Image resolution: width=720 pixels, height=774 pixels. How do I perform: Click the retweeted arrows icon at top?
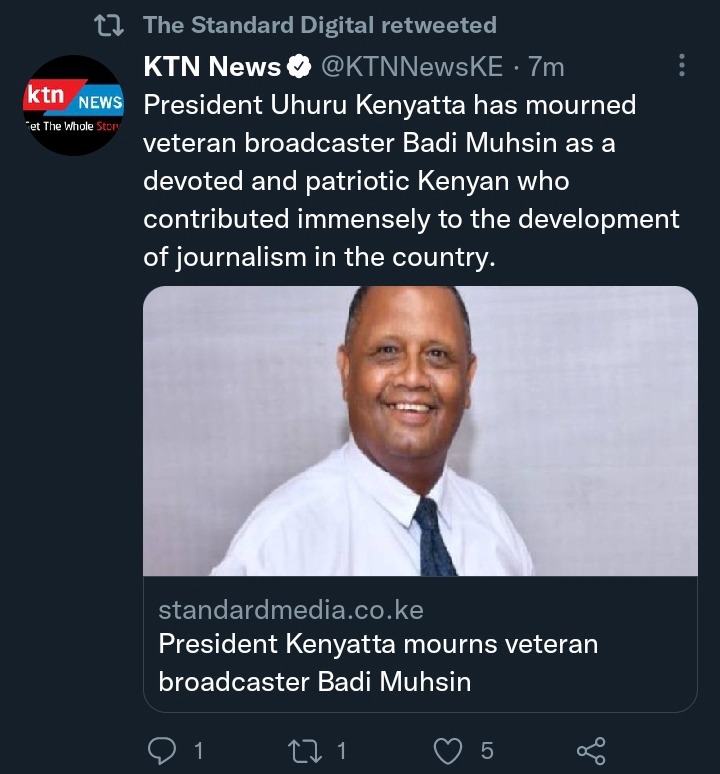tap(109, 26)
